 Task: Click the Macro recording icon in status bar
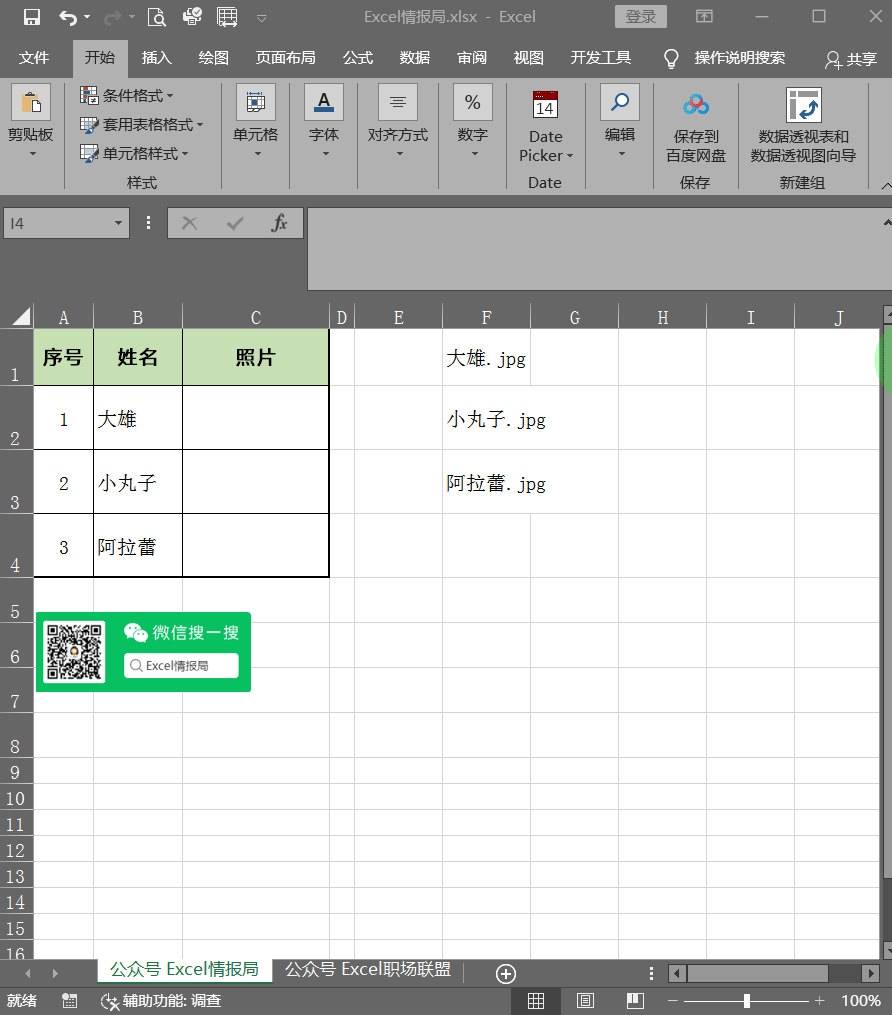pos(69,1001)
